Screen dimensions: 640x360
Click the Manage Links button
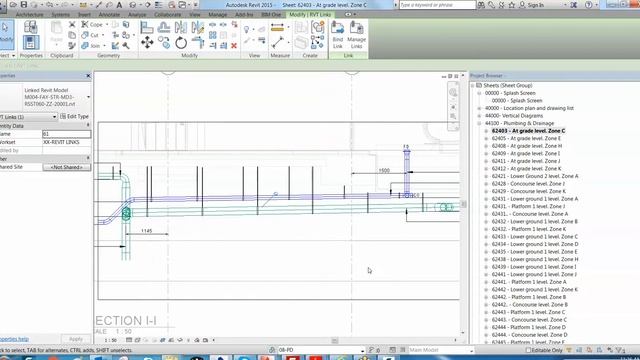[x=356, y=35]
